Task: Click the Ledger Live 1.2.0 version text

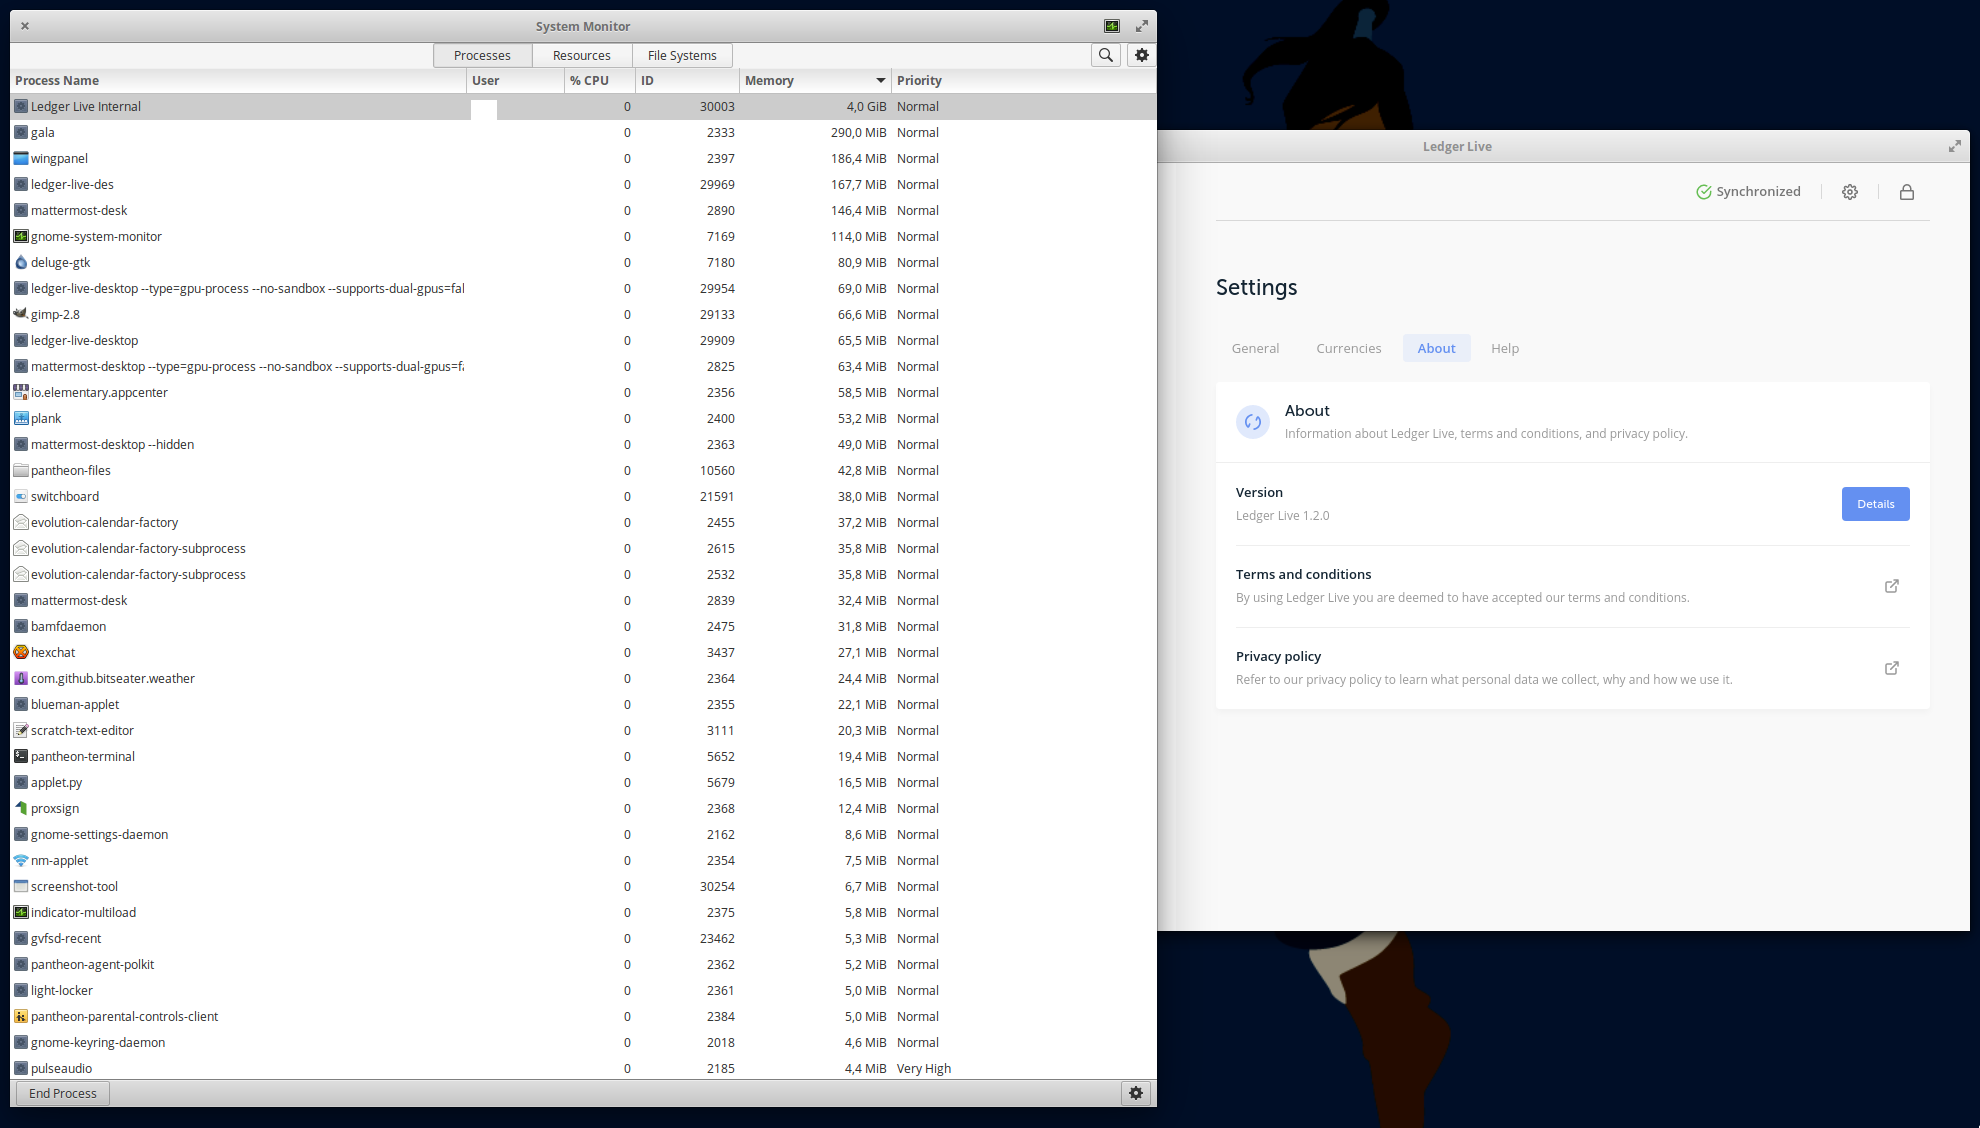Action: [x=1282, y=516]
